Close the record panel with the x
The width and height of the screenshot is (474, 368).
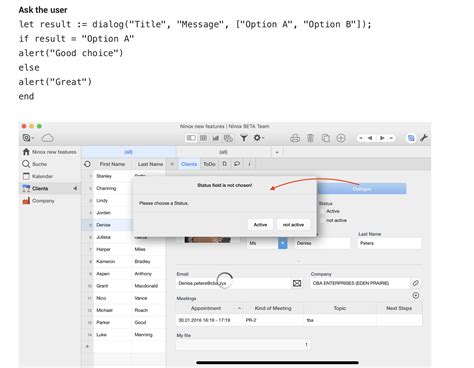[172, 164]
